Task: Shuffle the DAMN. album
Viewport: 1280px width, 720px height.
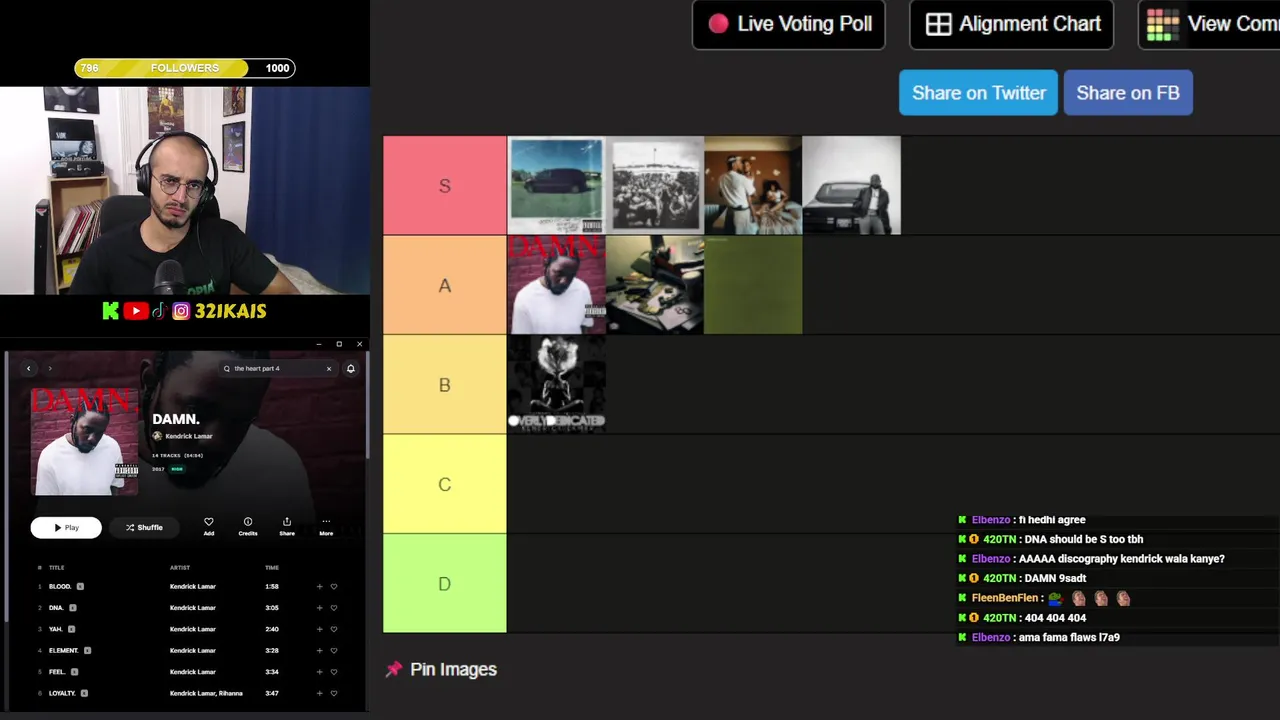Action: [144, 527]
